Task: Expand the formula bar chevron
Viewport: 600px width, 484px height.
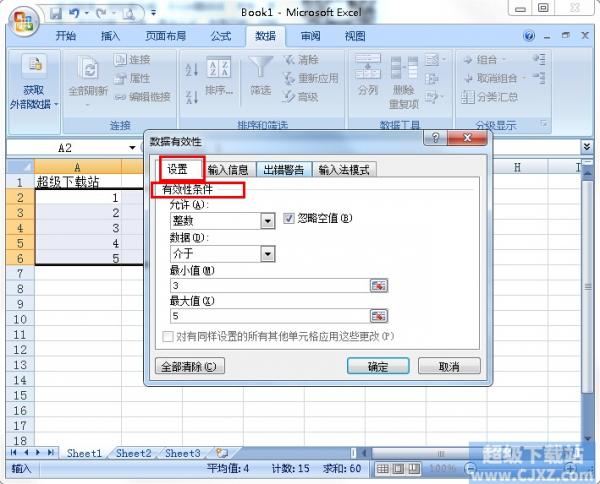Action: pyautogui.click(x=587, y=147)
